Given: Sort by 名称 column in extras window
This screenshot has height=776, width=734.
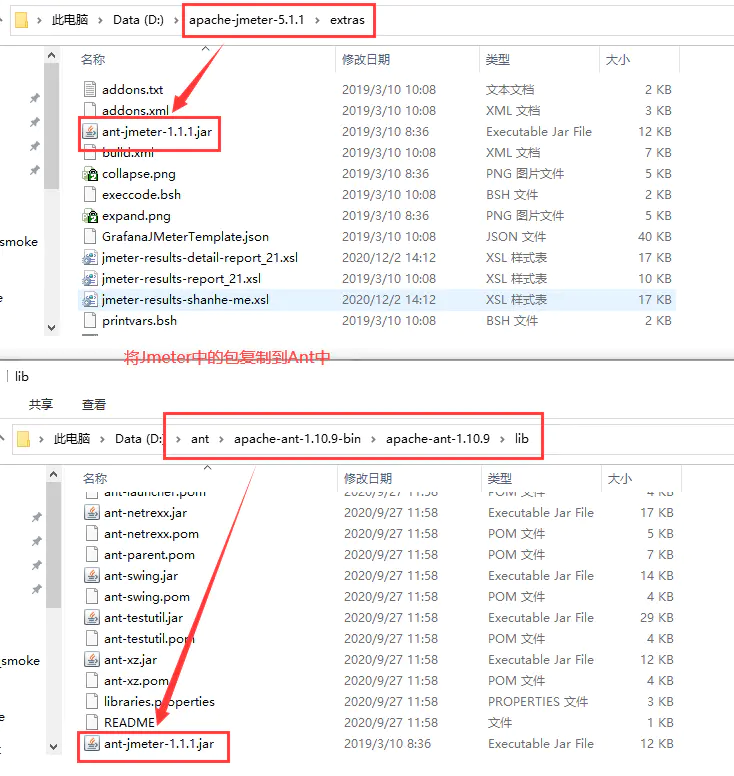Looking at the screenshot, I should pos(93,59).
